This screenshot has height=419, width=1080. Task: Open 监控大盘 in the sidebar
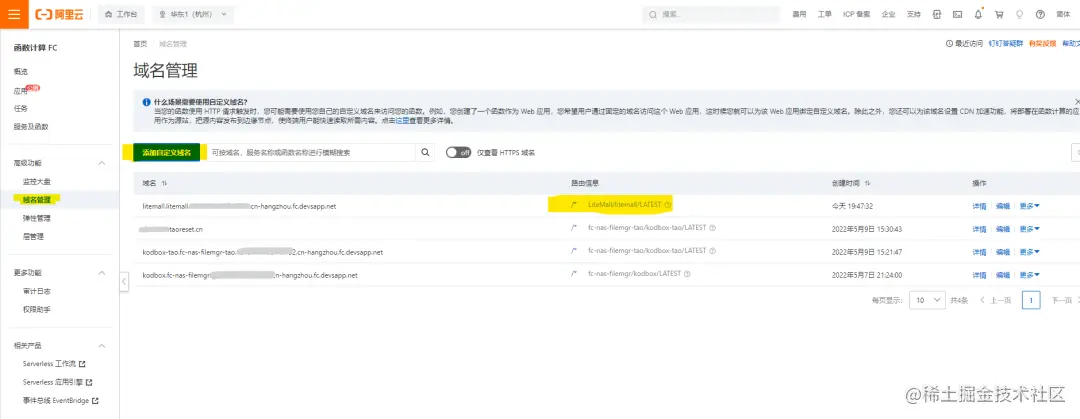(37, 181)
